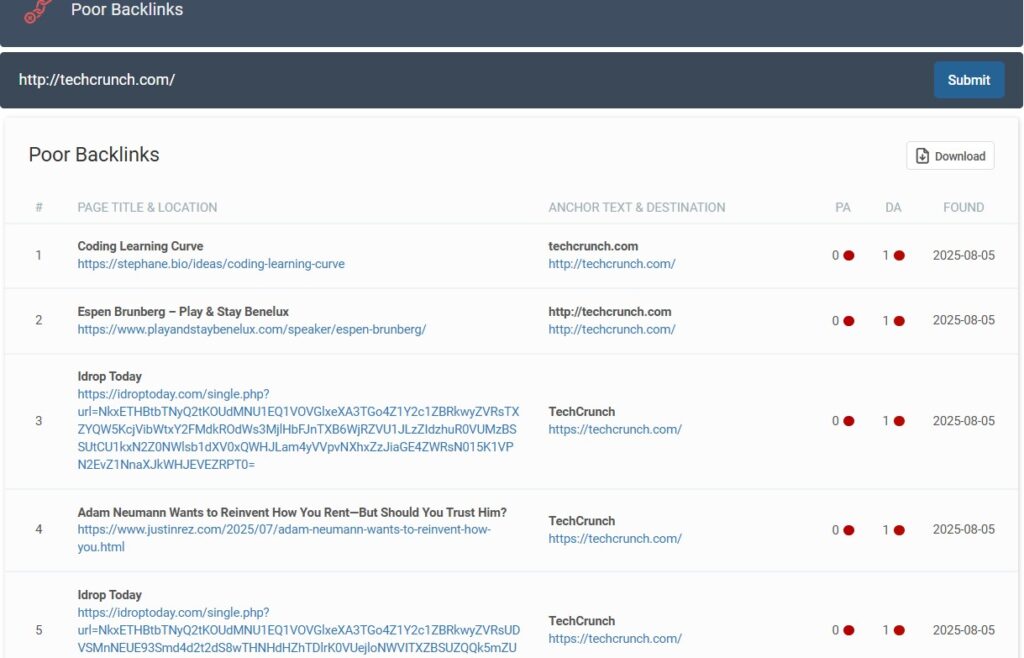Click the red PA indicator in row 3

(848, 421)
